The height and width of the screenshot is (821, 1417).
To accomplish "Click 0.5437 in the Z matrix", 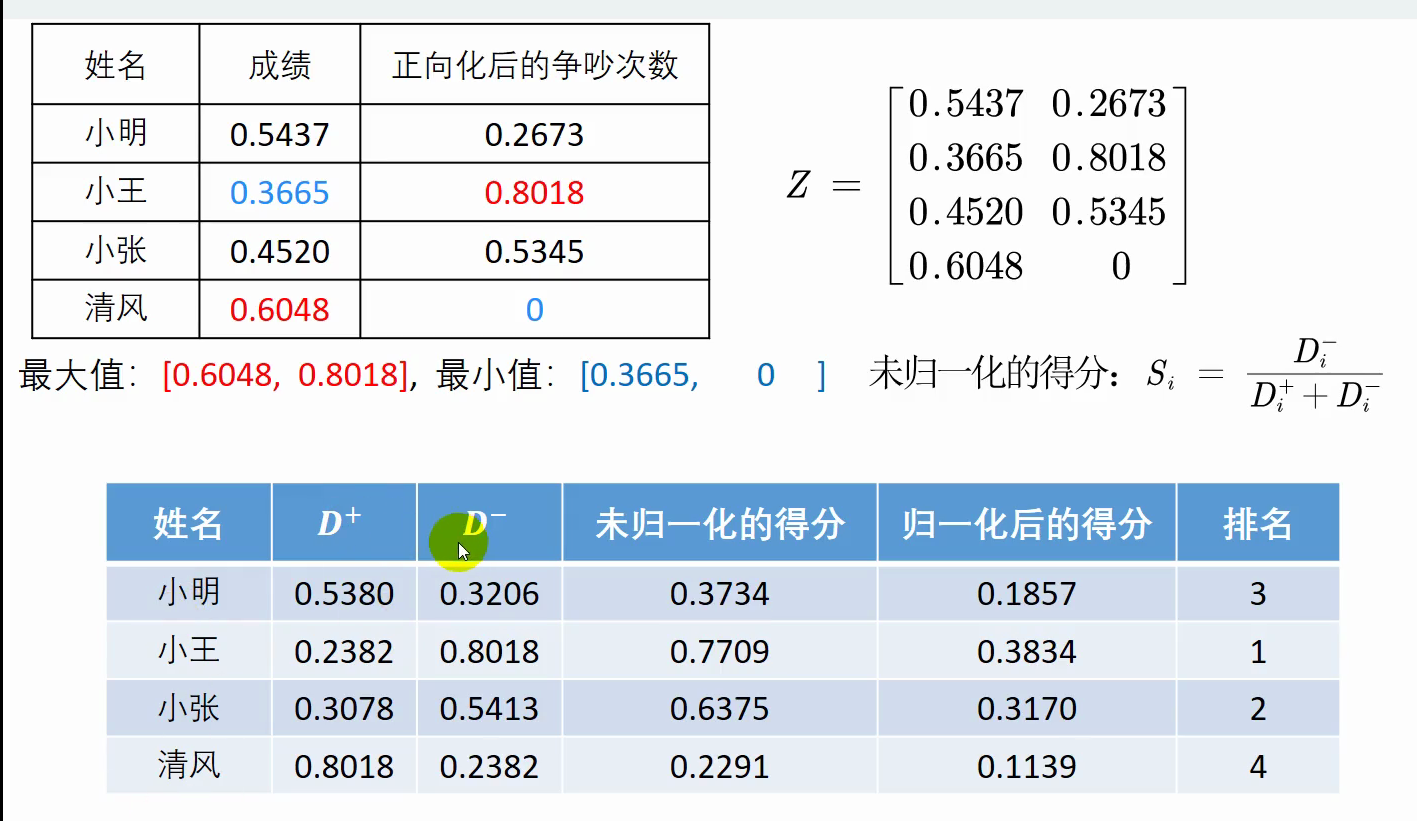I will 965,104.
